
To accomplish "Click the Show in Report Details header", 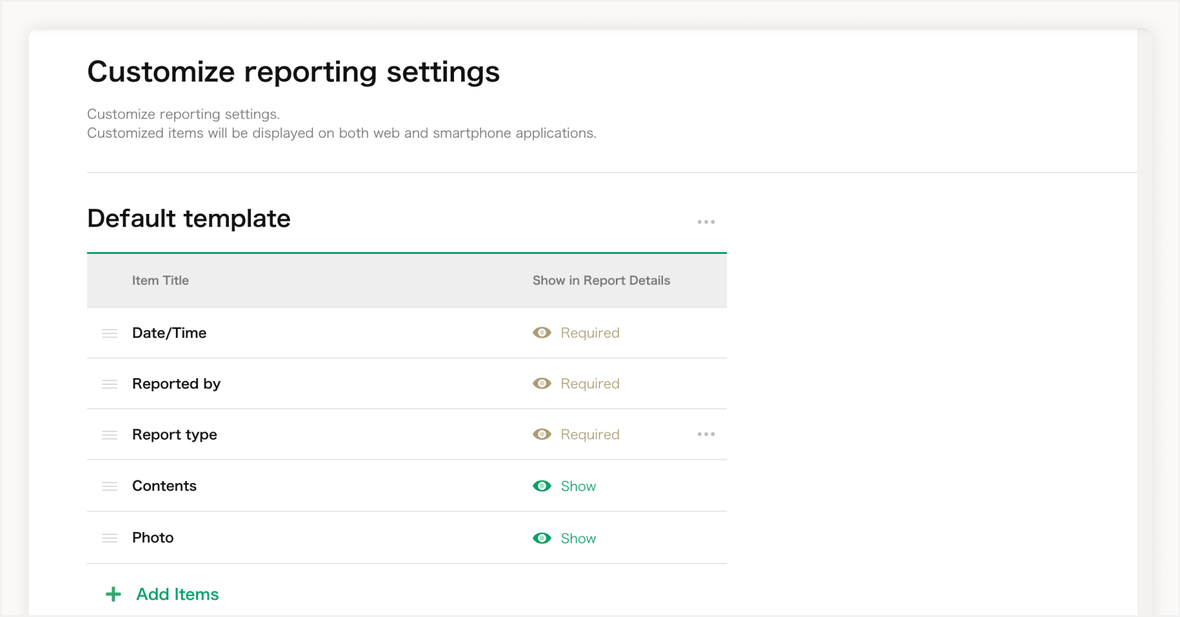I will (601, 281).
